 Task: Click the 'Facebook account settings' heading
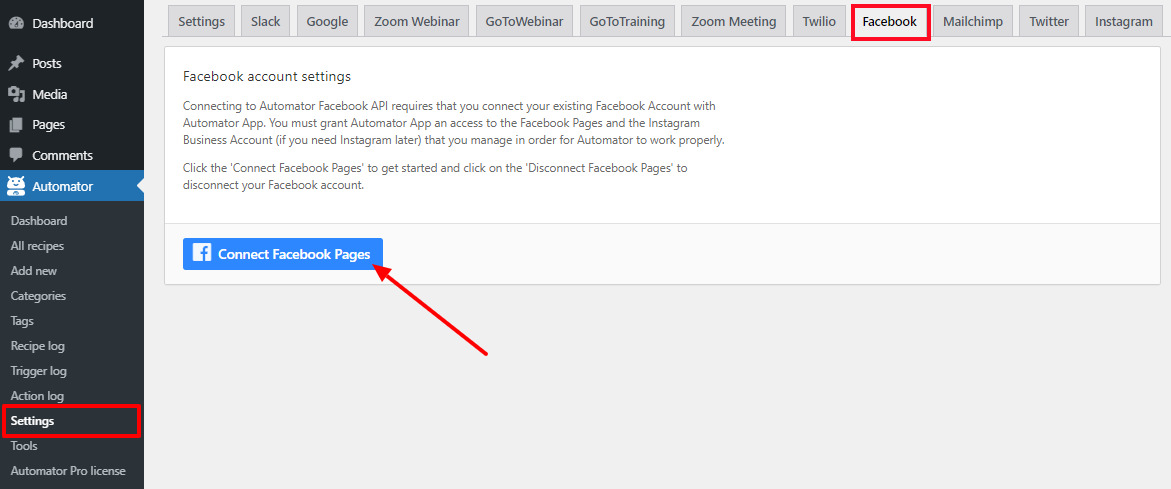click(267, 76)
